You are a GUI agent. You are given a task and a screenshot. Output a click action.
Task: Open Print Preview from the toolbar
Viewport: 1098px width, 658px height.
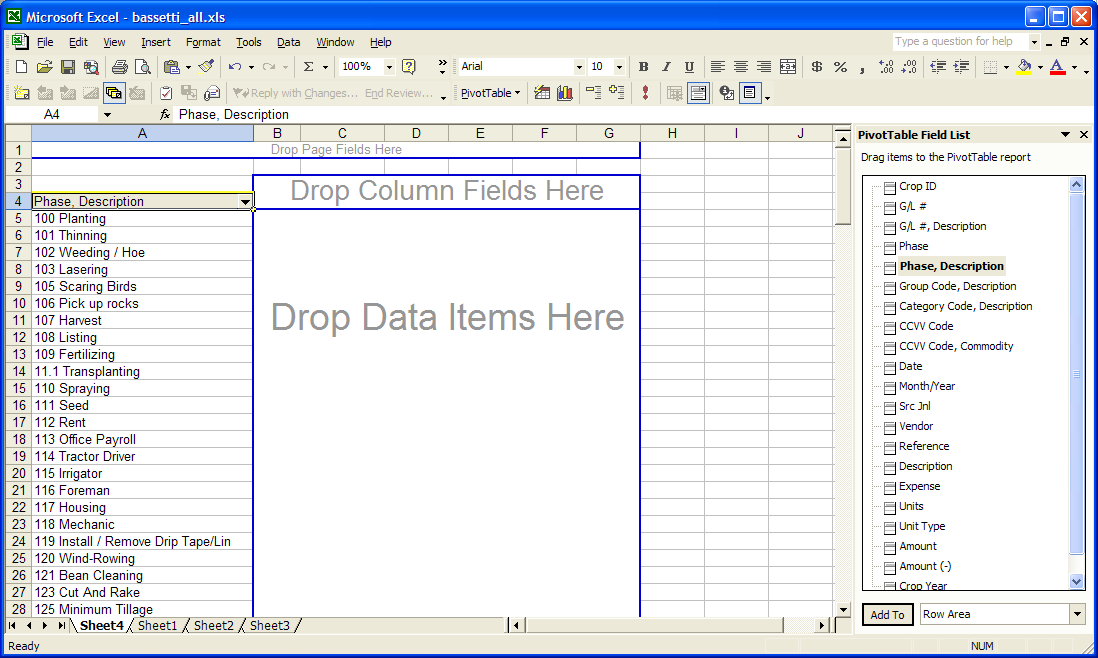point(142,67)
